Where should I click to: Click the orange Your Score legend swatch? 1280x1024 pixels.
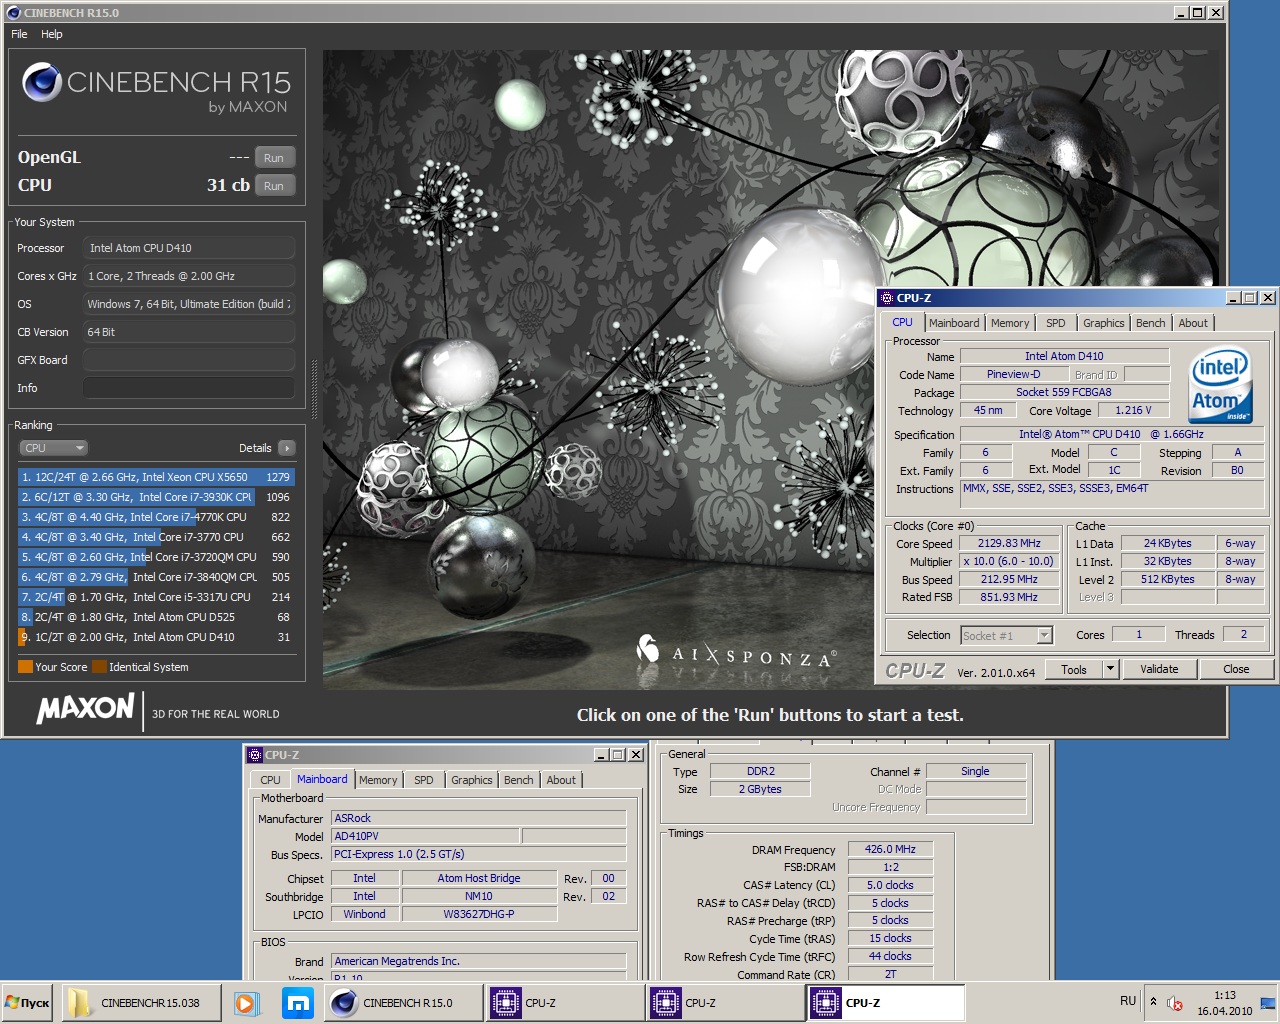pyautogui.click(x=25, y=667)
